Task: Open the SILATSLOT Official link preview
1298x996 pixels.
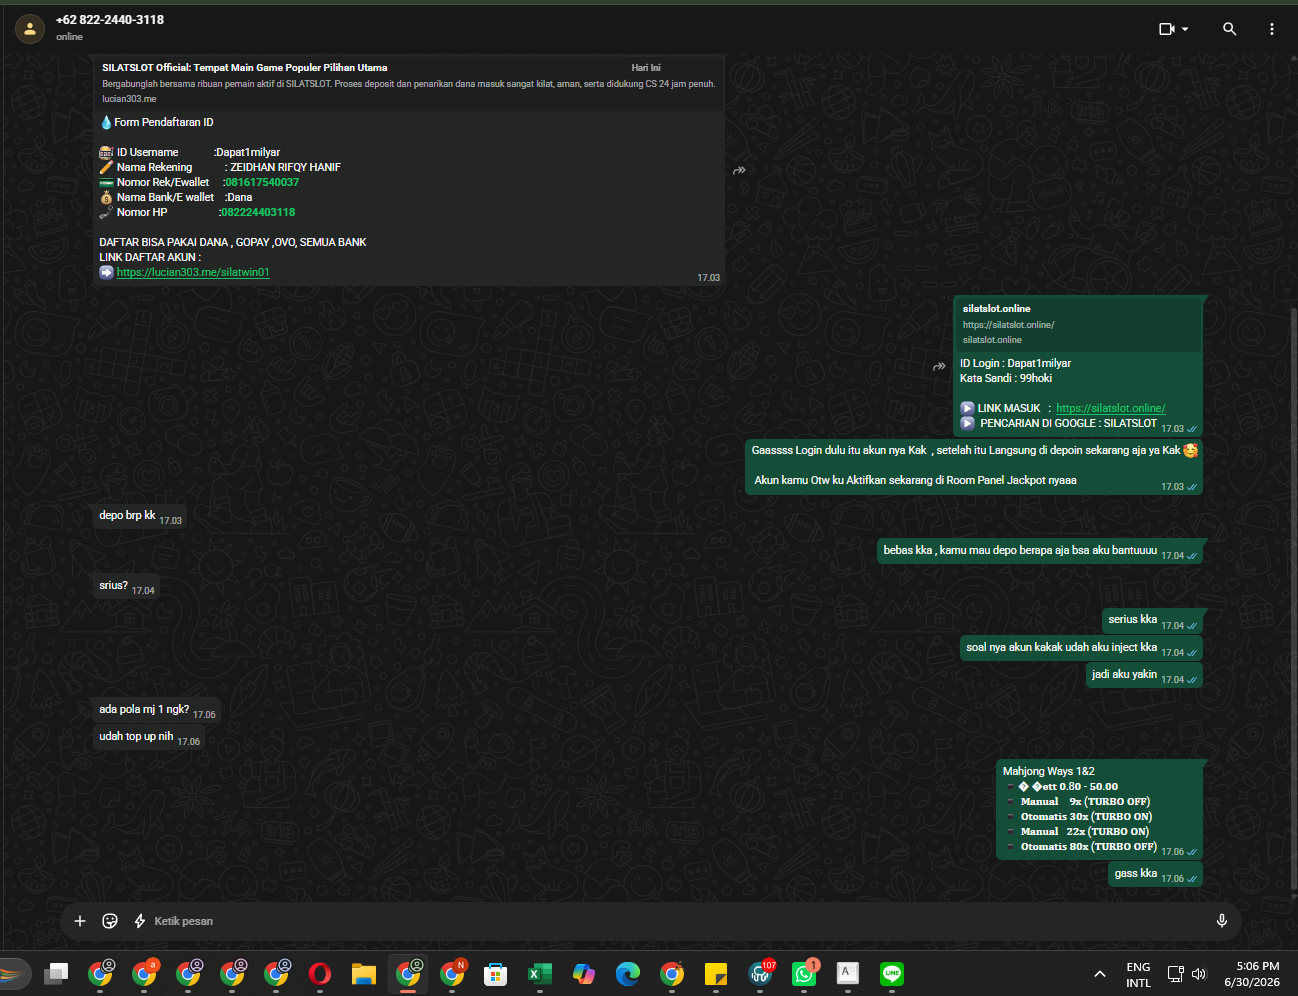Action: pyautogui.click(x=409, y=83)
